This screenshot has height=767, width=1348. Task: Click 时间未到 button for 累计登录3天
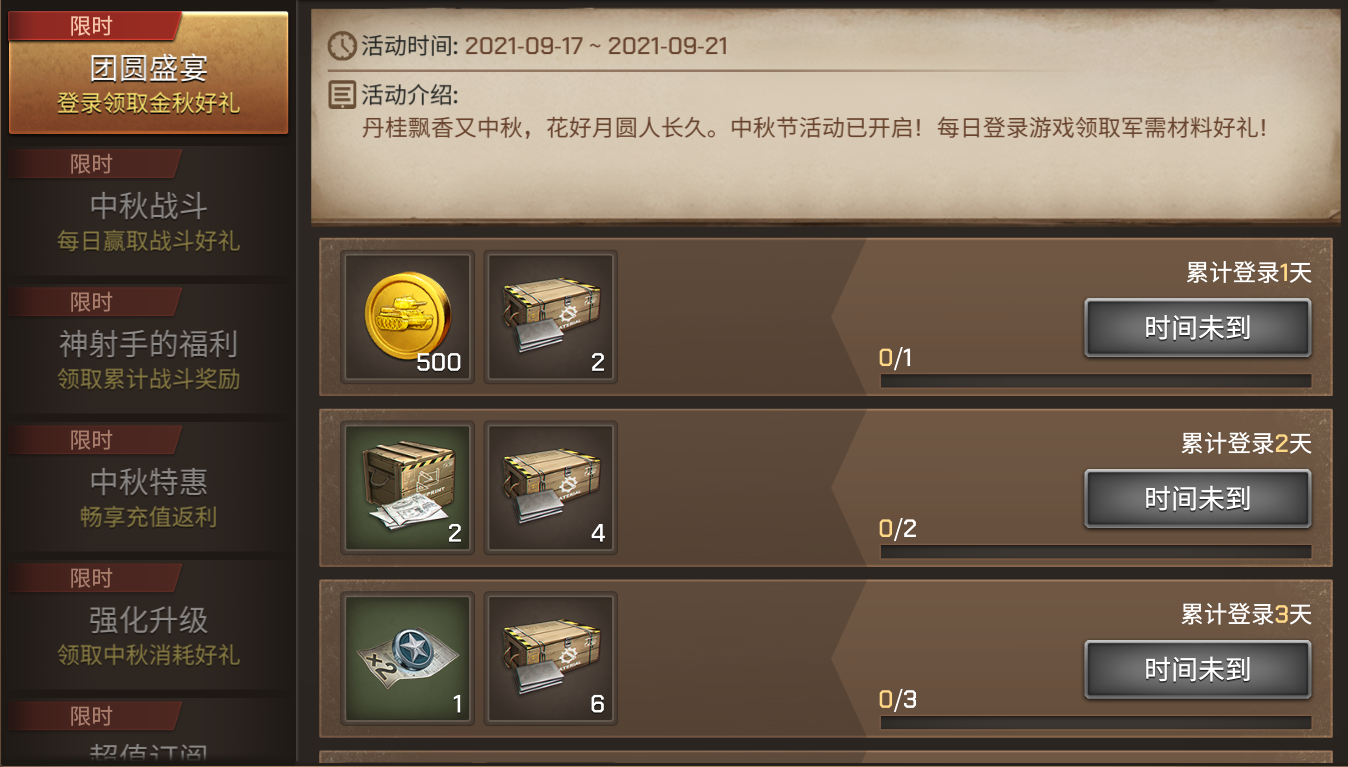click(x=1197, y=670)
